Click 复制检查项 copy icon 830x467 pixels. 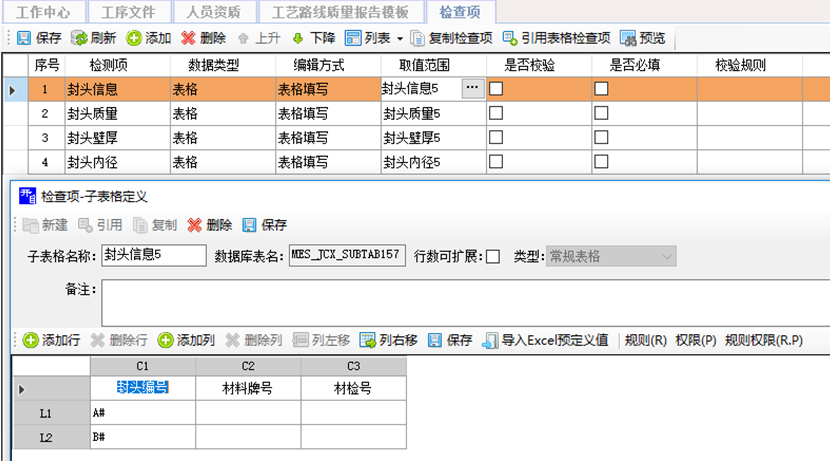pyautogui.click(x=418, y=38)
